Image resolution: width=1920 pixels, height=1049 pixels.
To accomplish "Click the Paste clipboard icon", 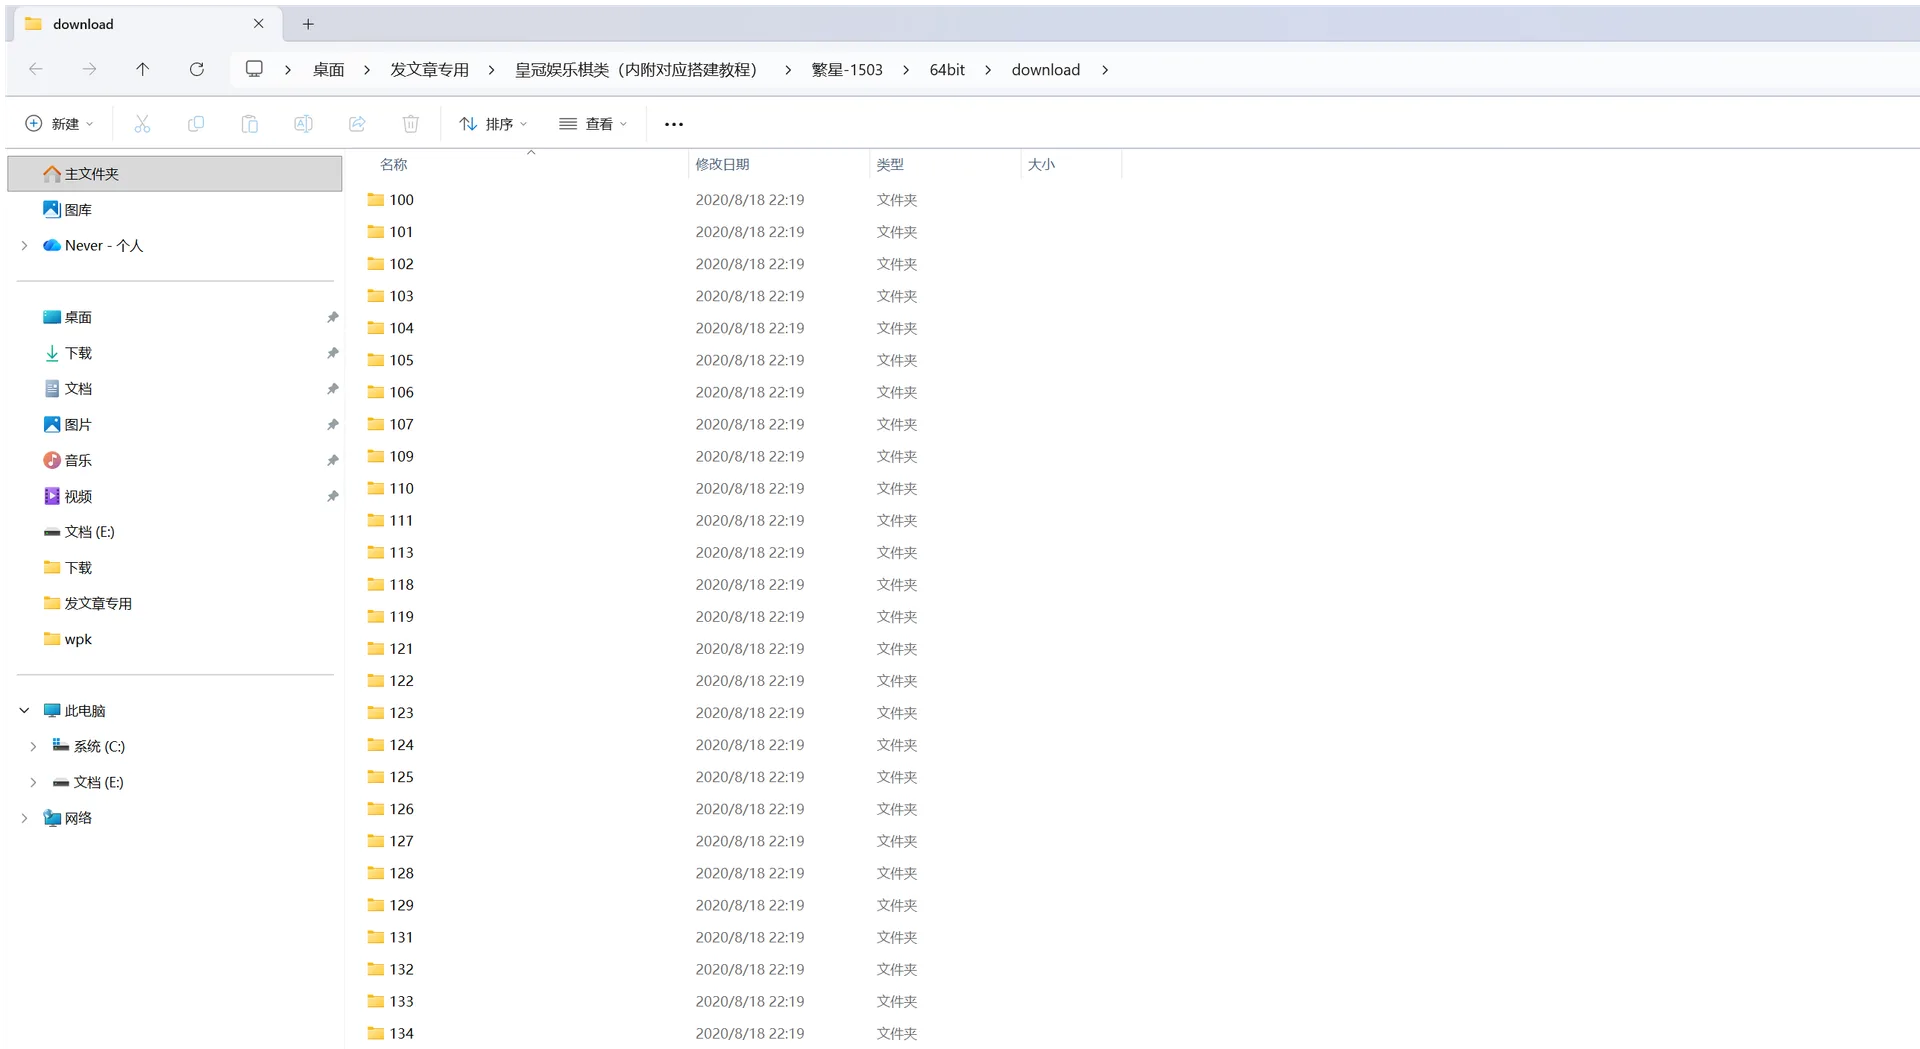I will pyautogui.click(x=250, y=124).
